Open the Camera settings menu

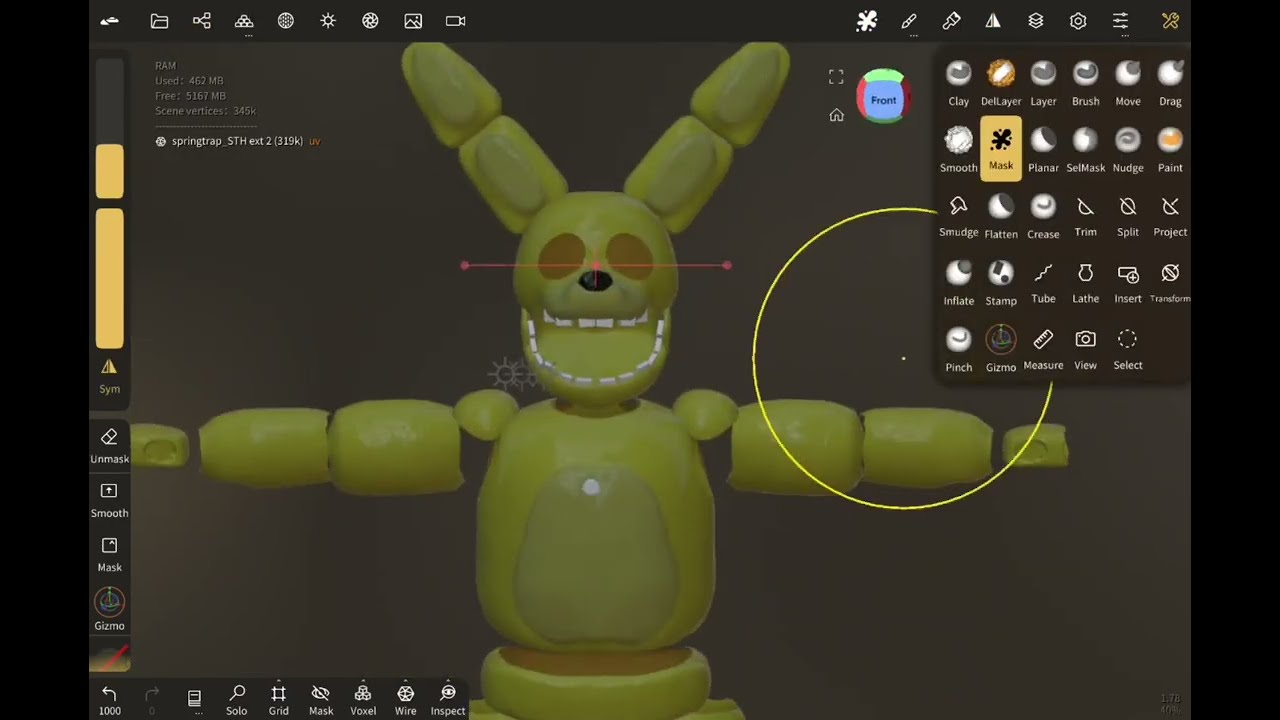click(455, 21)
